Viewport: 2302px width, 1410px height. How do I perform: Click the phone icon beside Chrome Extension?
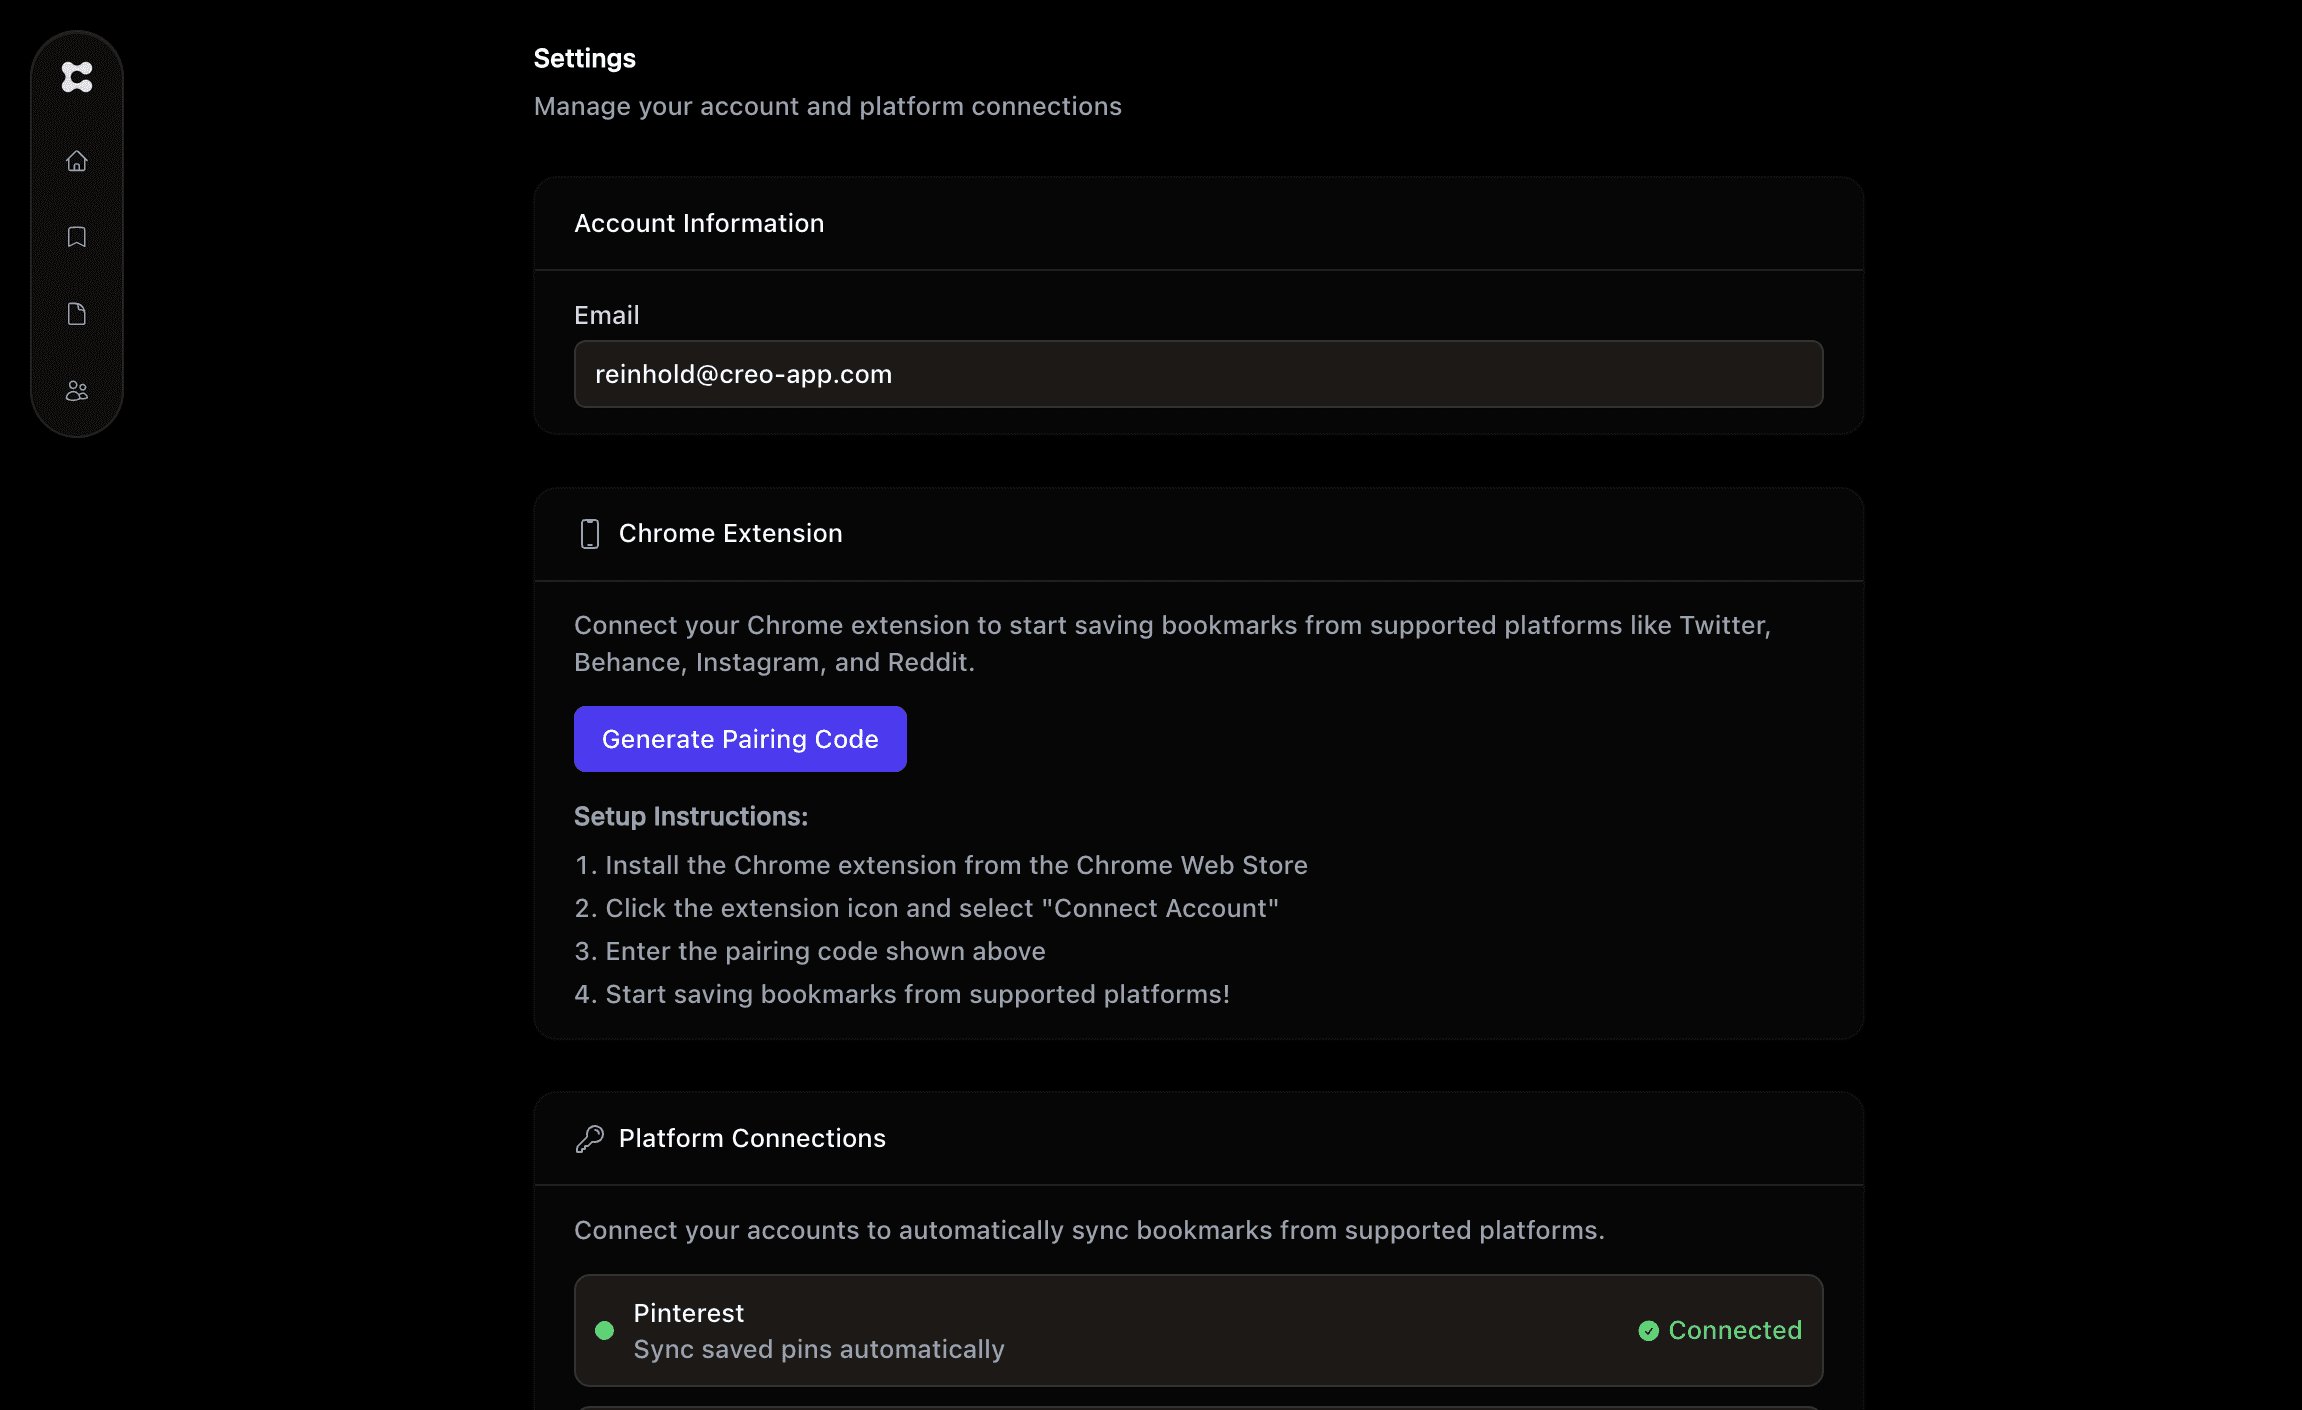pos(590,534)
